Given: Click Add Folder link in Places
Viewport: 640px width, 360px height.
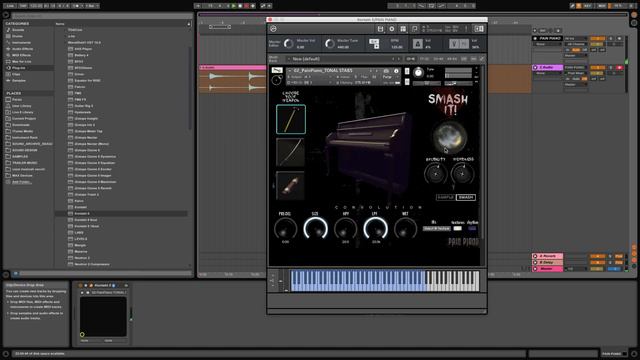Looking at the screenshot, I should tap(22, 182).
